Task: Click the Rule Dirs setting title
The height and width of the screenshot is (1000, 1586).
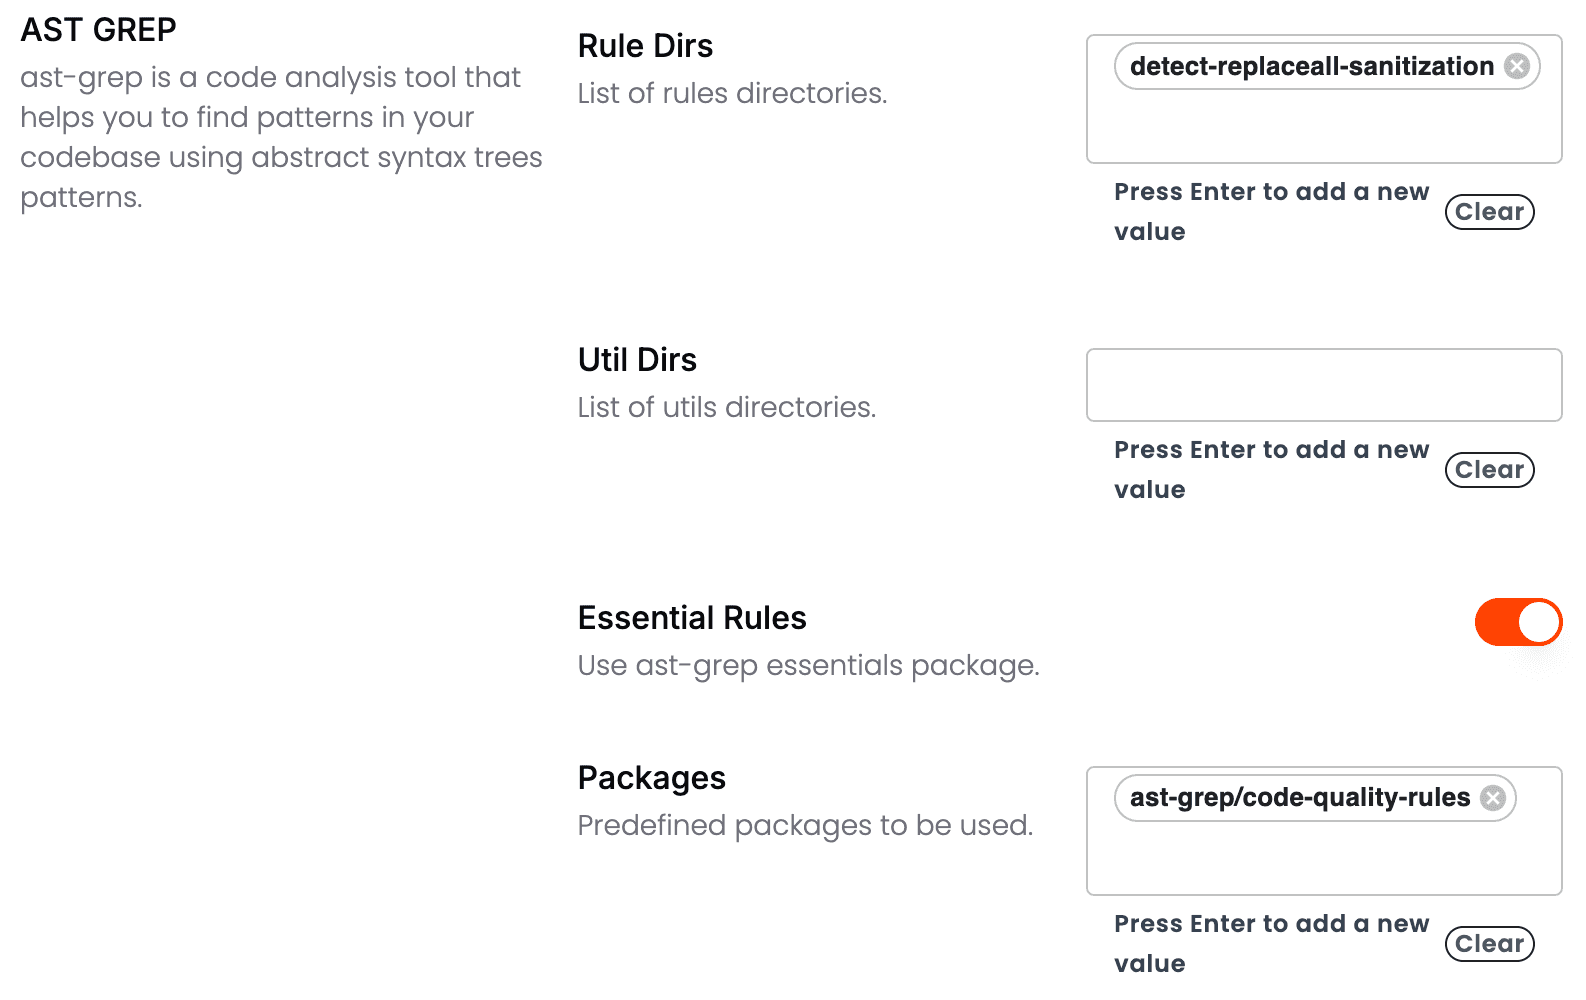Action: coord(645,46)
